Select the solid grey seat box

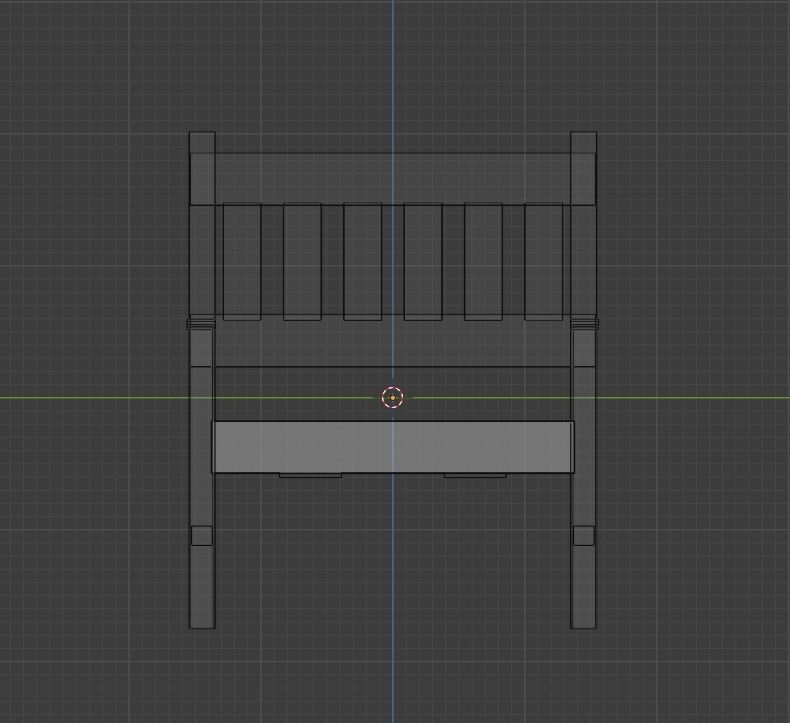[392, 447]
